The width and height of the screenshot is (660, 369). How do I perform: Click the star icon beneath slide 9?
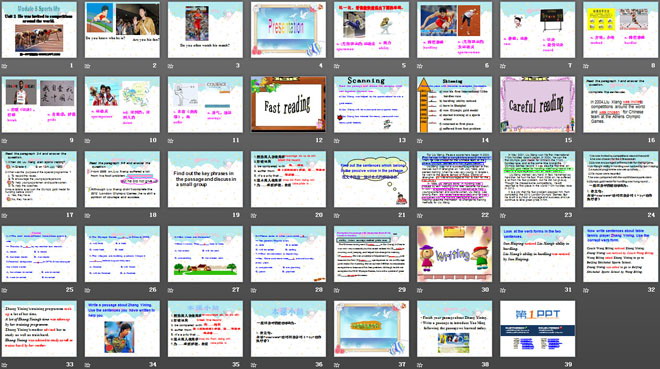point(5,141)
